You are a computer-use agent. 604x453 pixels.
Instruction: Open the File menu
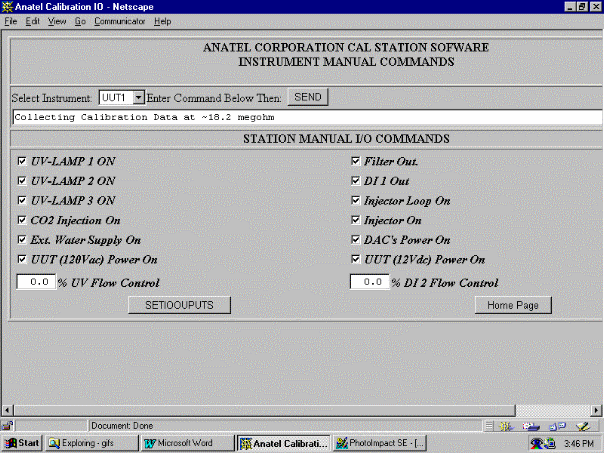[x=10, y=22]
